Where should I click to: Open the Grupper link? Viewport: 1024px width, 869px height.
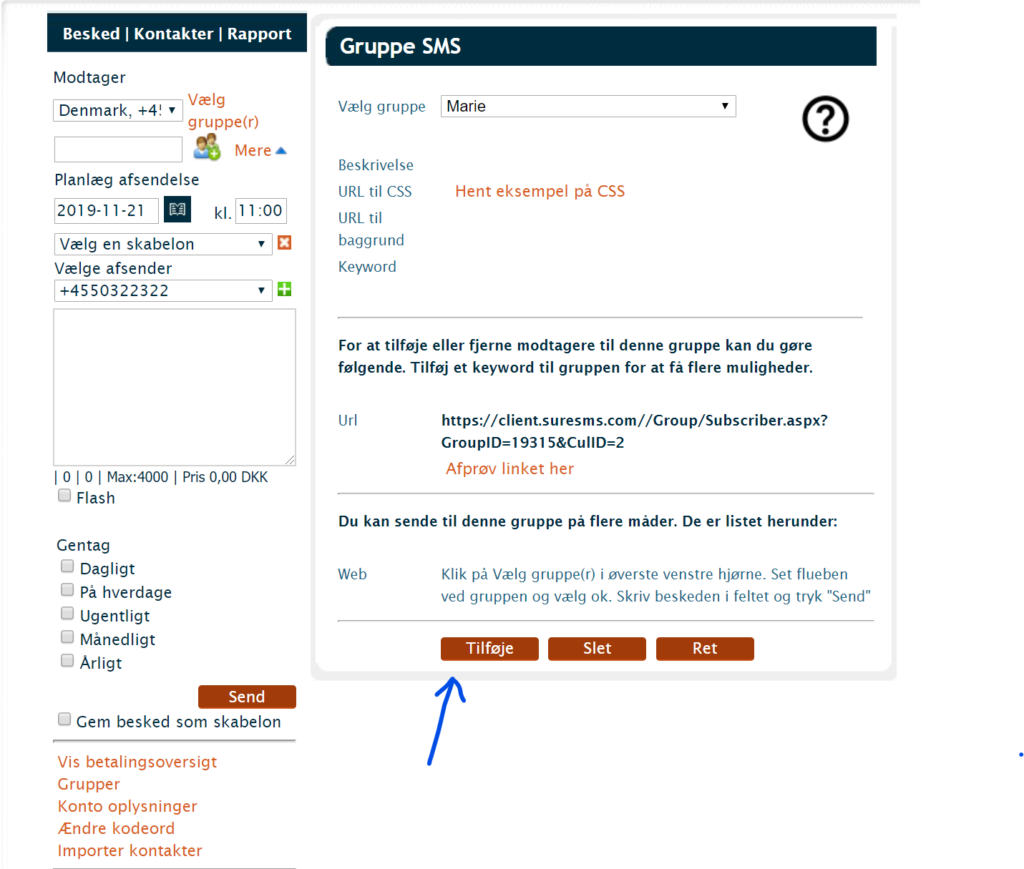pyautogui.click(x=89, y=784)
